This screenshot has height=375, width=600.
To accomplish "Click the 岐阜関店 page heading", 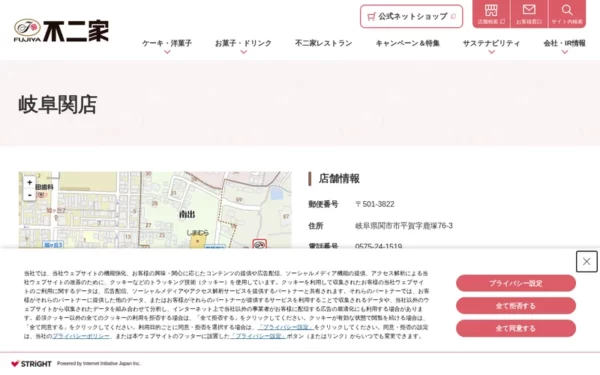I will [58, 104].
